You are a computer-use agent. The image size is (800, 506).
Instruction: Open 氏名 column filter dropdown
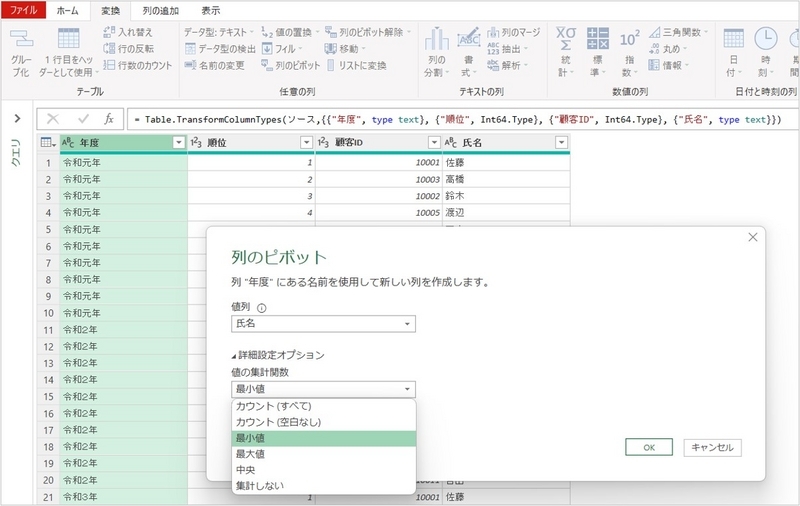click(x=561, y=143)
